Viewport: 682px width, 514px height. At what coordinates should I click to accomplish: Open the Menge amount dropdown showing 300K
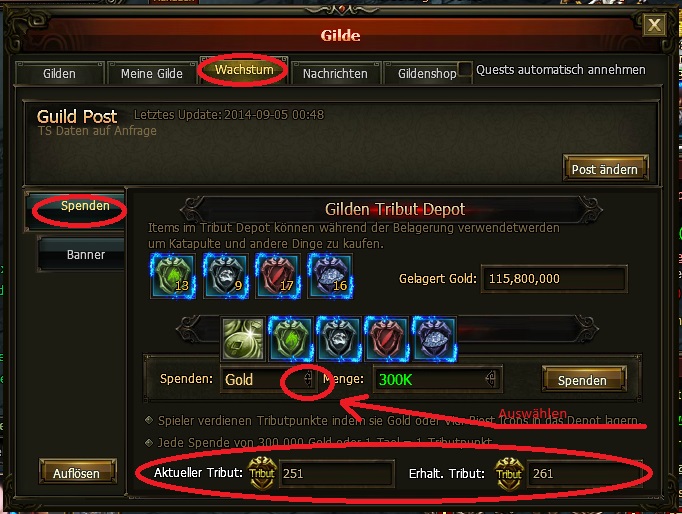491,379
